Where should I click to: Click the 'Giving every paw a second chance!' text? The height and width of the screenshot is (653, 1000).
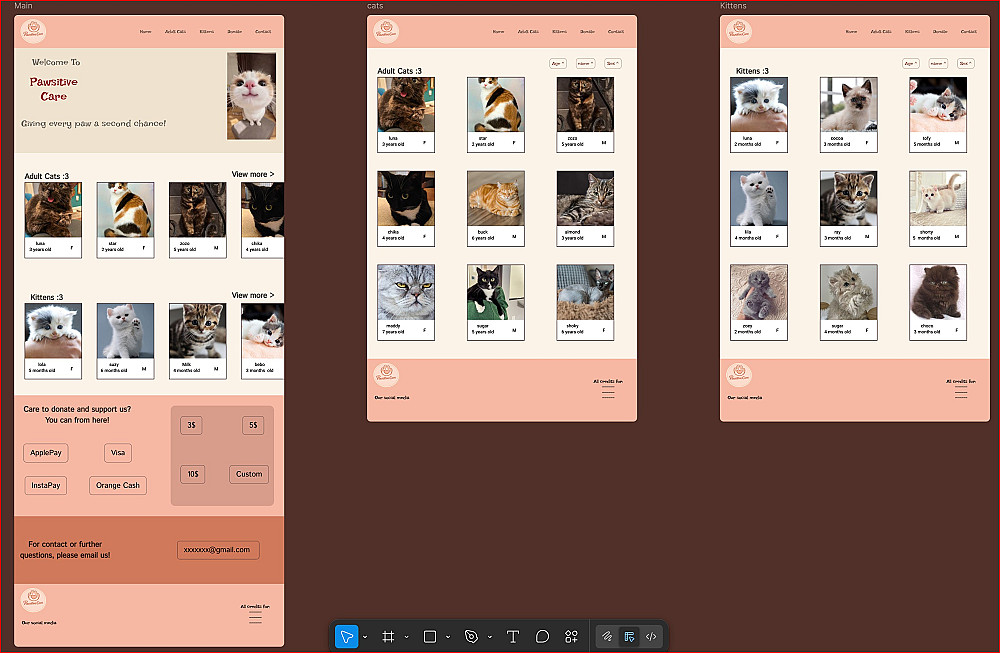coord(93,123)
